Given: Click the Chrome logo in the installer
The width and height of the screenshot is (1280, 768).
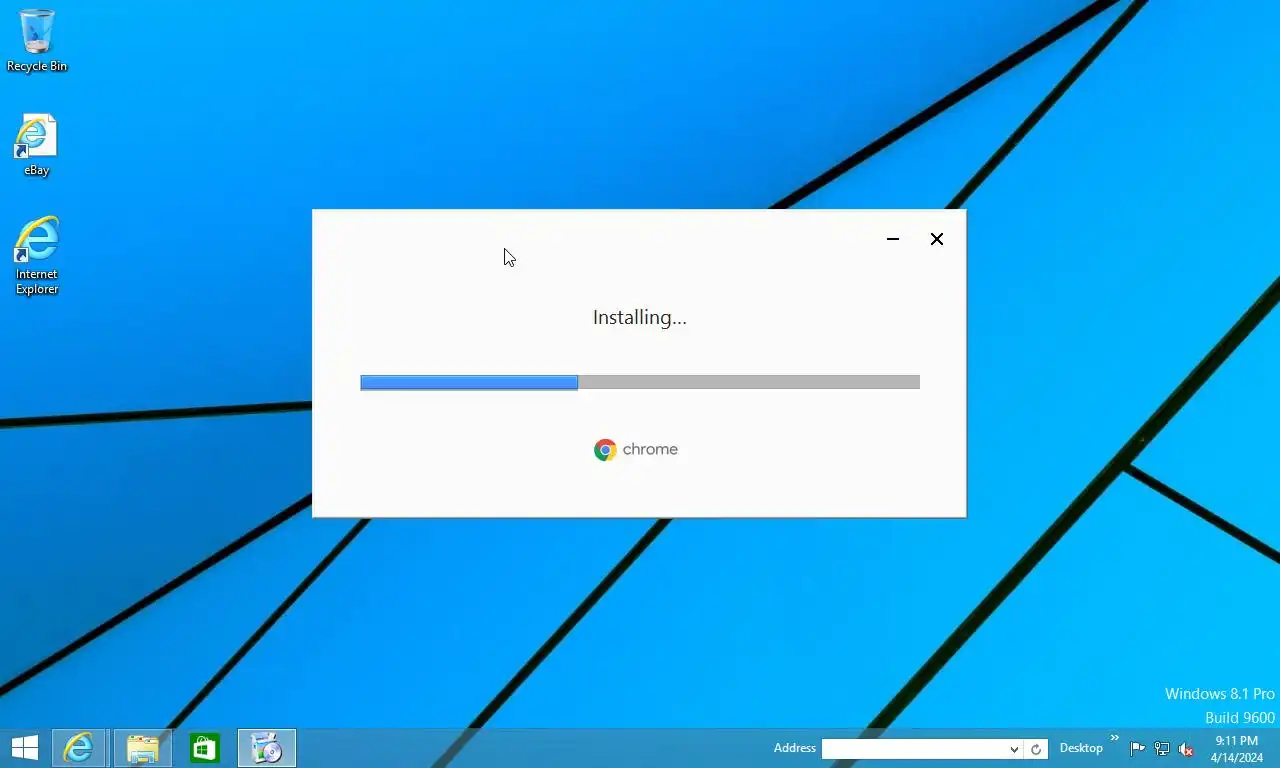Looking at the screenshot, I should 605,450.
